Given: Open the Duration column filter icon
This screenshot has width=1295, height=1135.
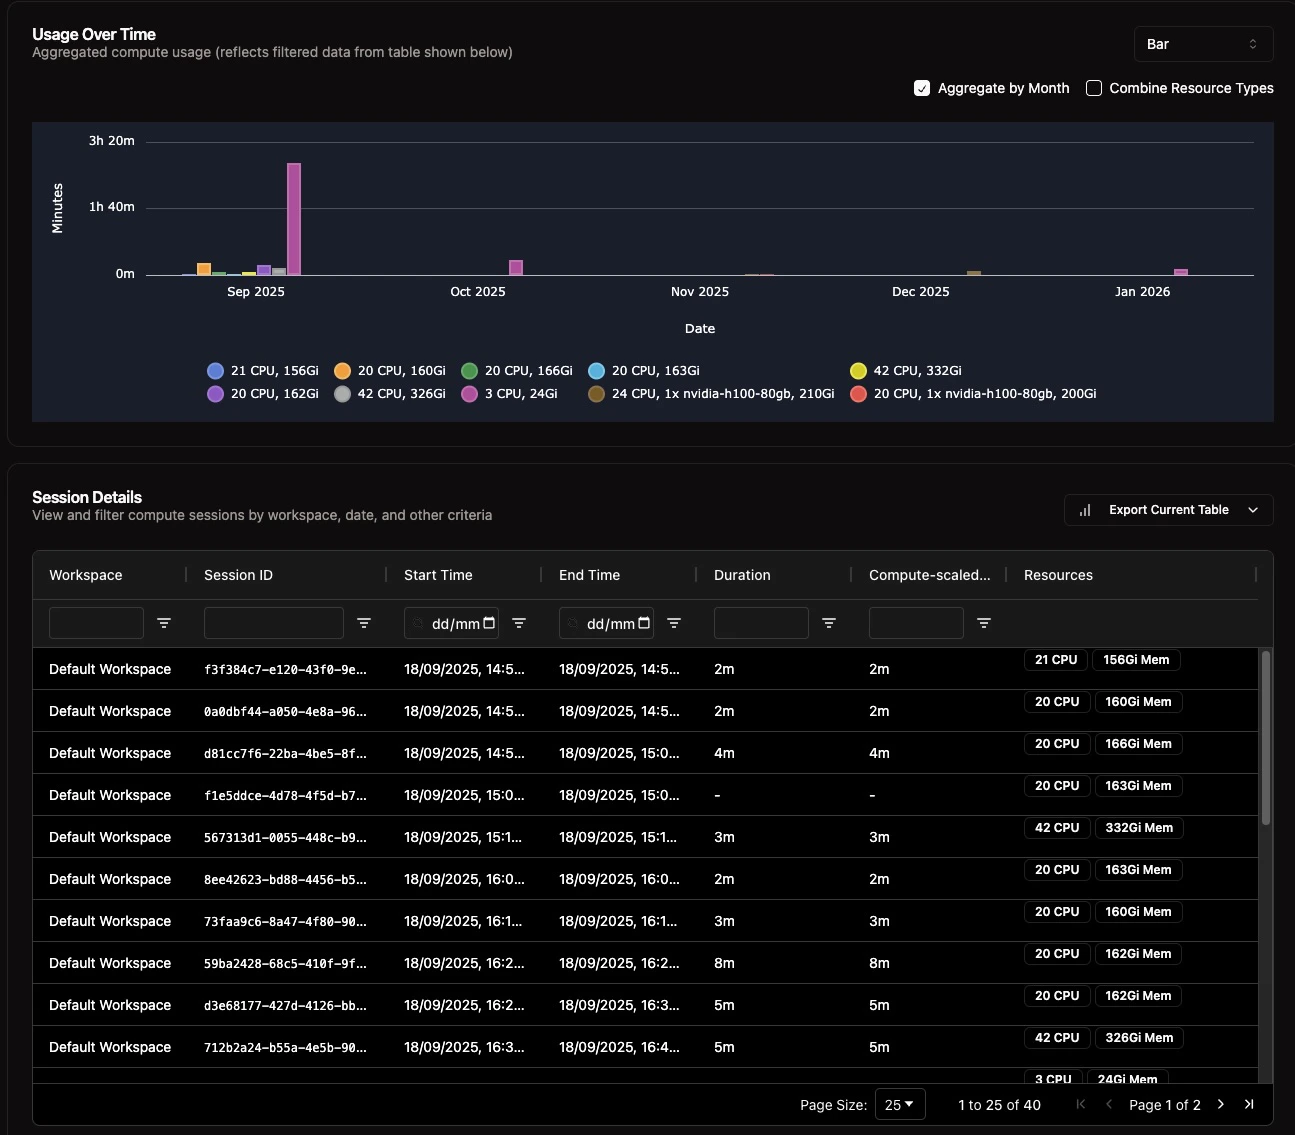Looking at the screenshot, I should tap(829, 622).
